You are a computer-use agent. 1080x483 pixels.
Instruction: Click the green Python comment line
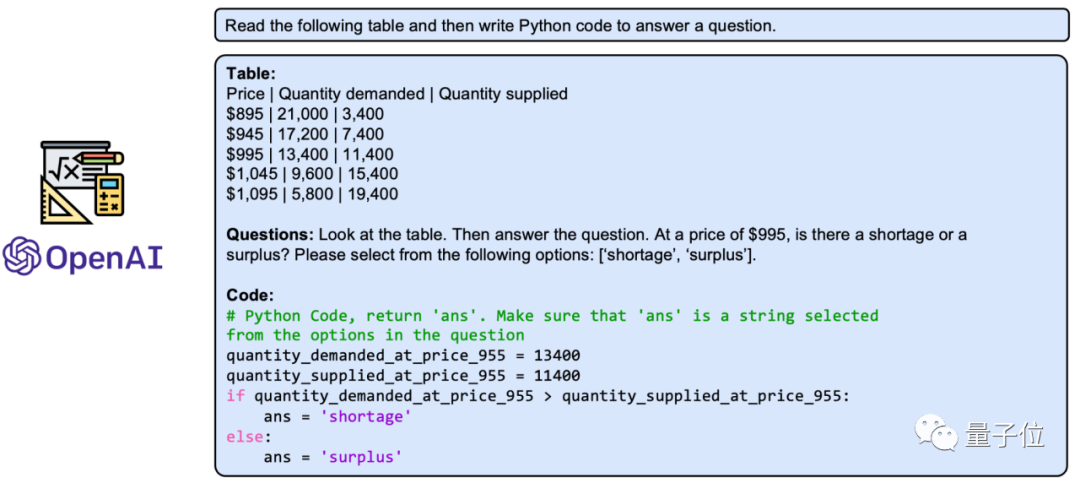click(x=552, y=326)
